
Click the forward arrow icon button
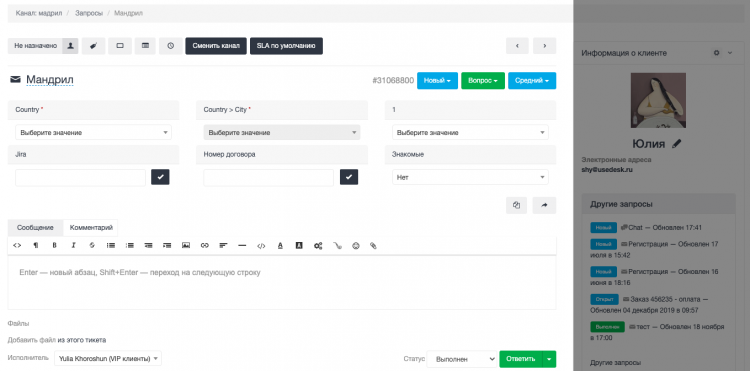(544, 205)
